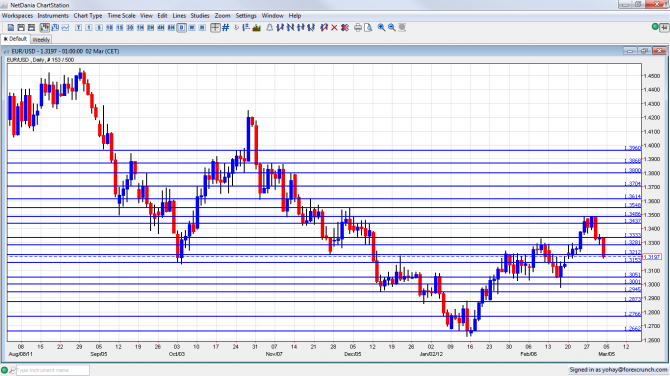The height and width of the screenshot is (376, 670).
Task: Switch to the Weekly workspace tab
Action: tap(41, 40)
